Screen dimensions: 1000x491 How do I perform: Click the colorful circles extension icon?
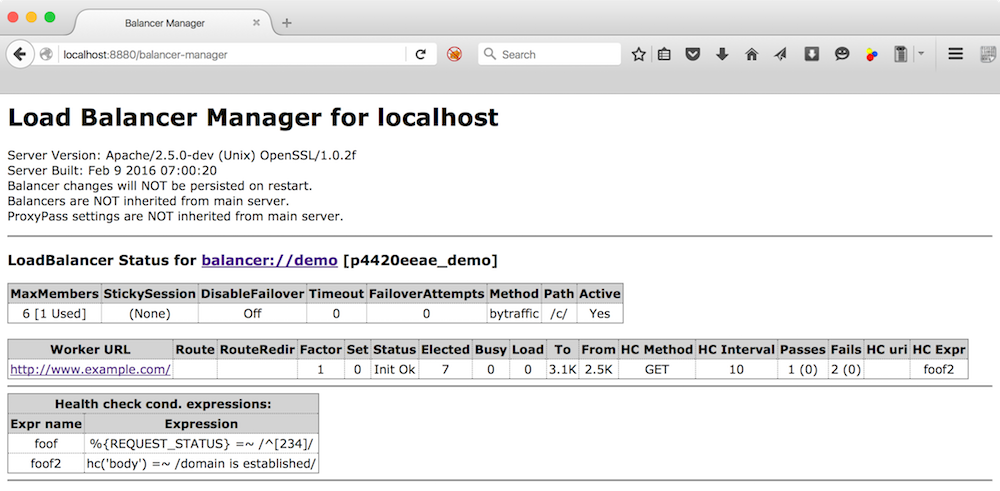(871, 54)
